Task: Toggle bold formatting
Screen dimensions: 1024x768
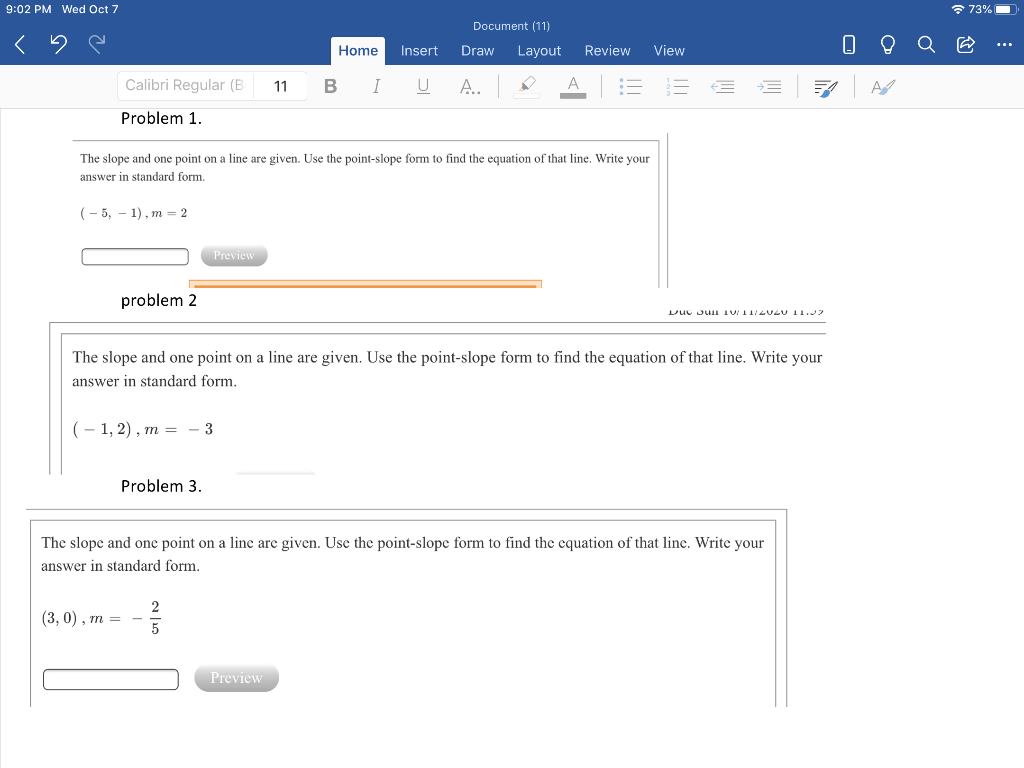Action: 330,86
